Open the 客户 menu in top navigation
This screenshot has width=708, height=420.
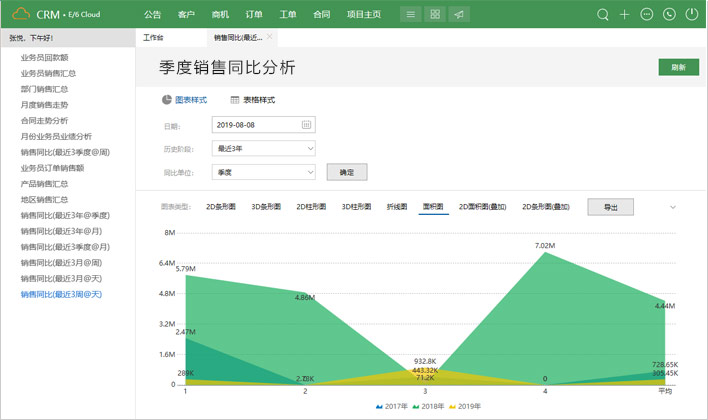[x=186, y=15]
